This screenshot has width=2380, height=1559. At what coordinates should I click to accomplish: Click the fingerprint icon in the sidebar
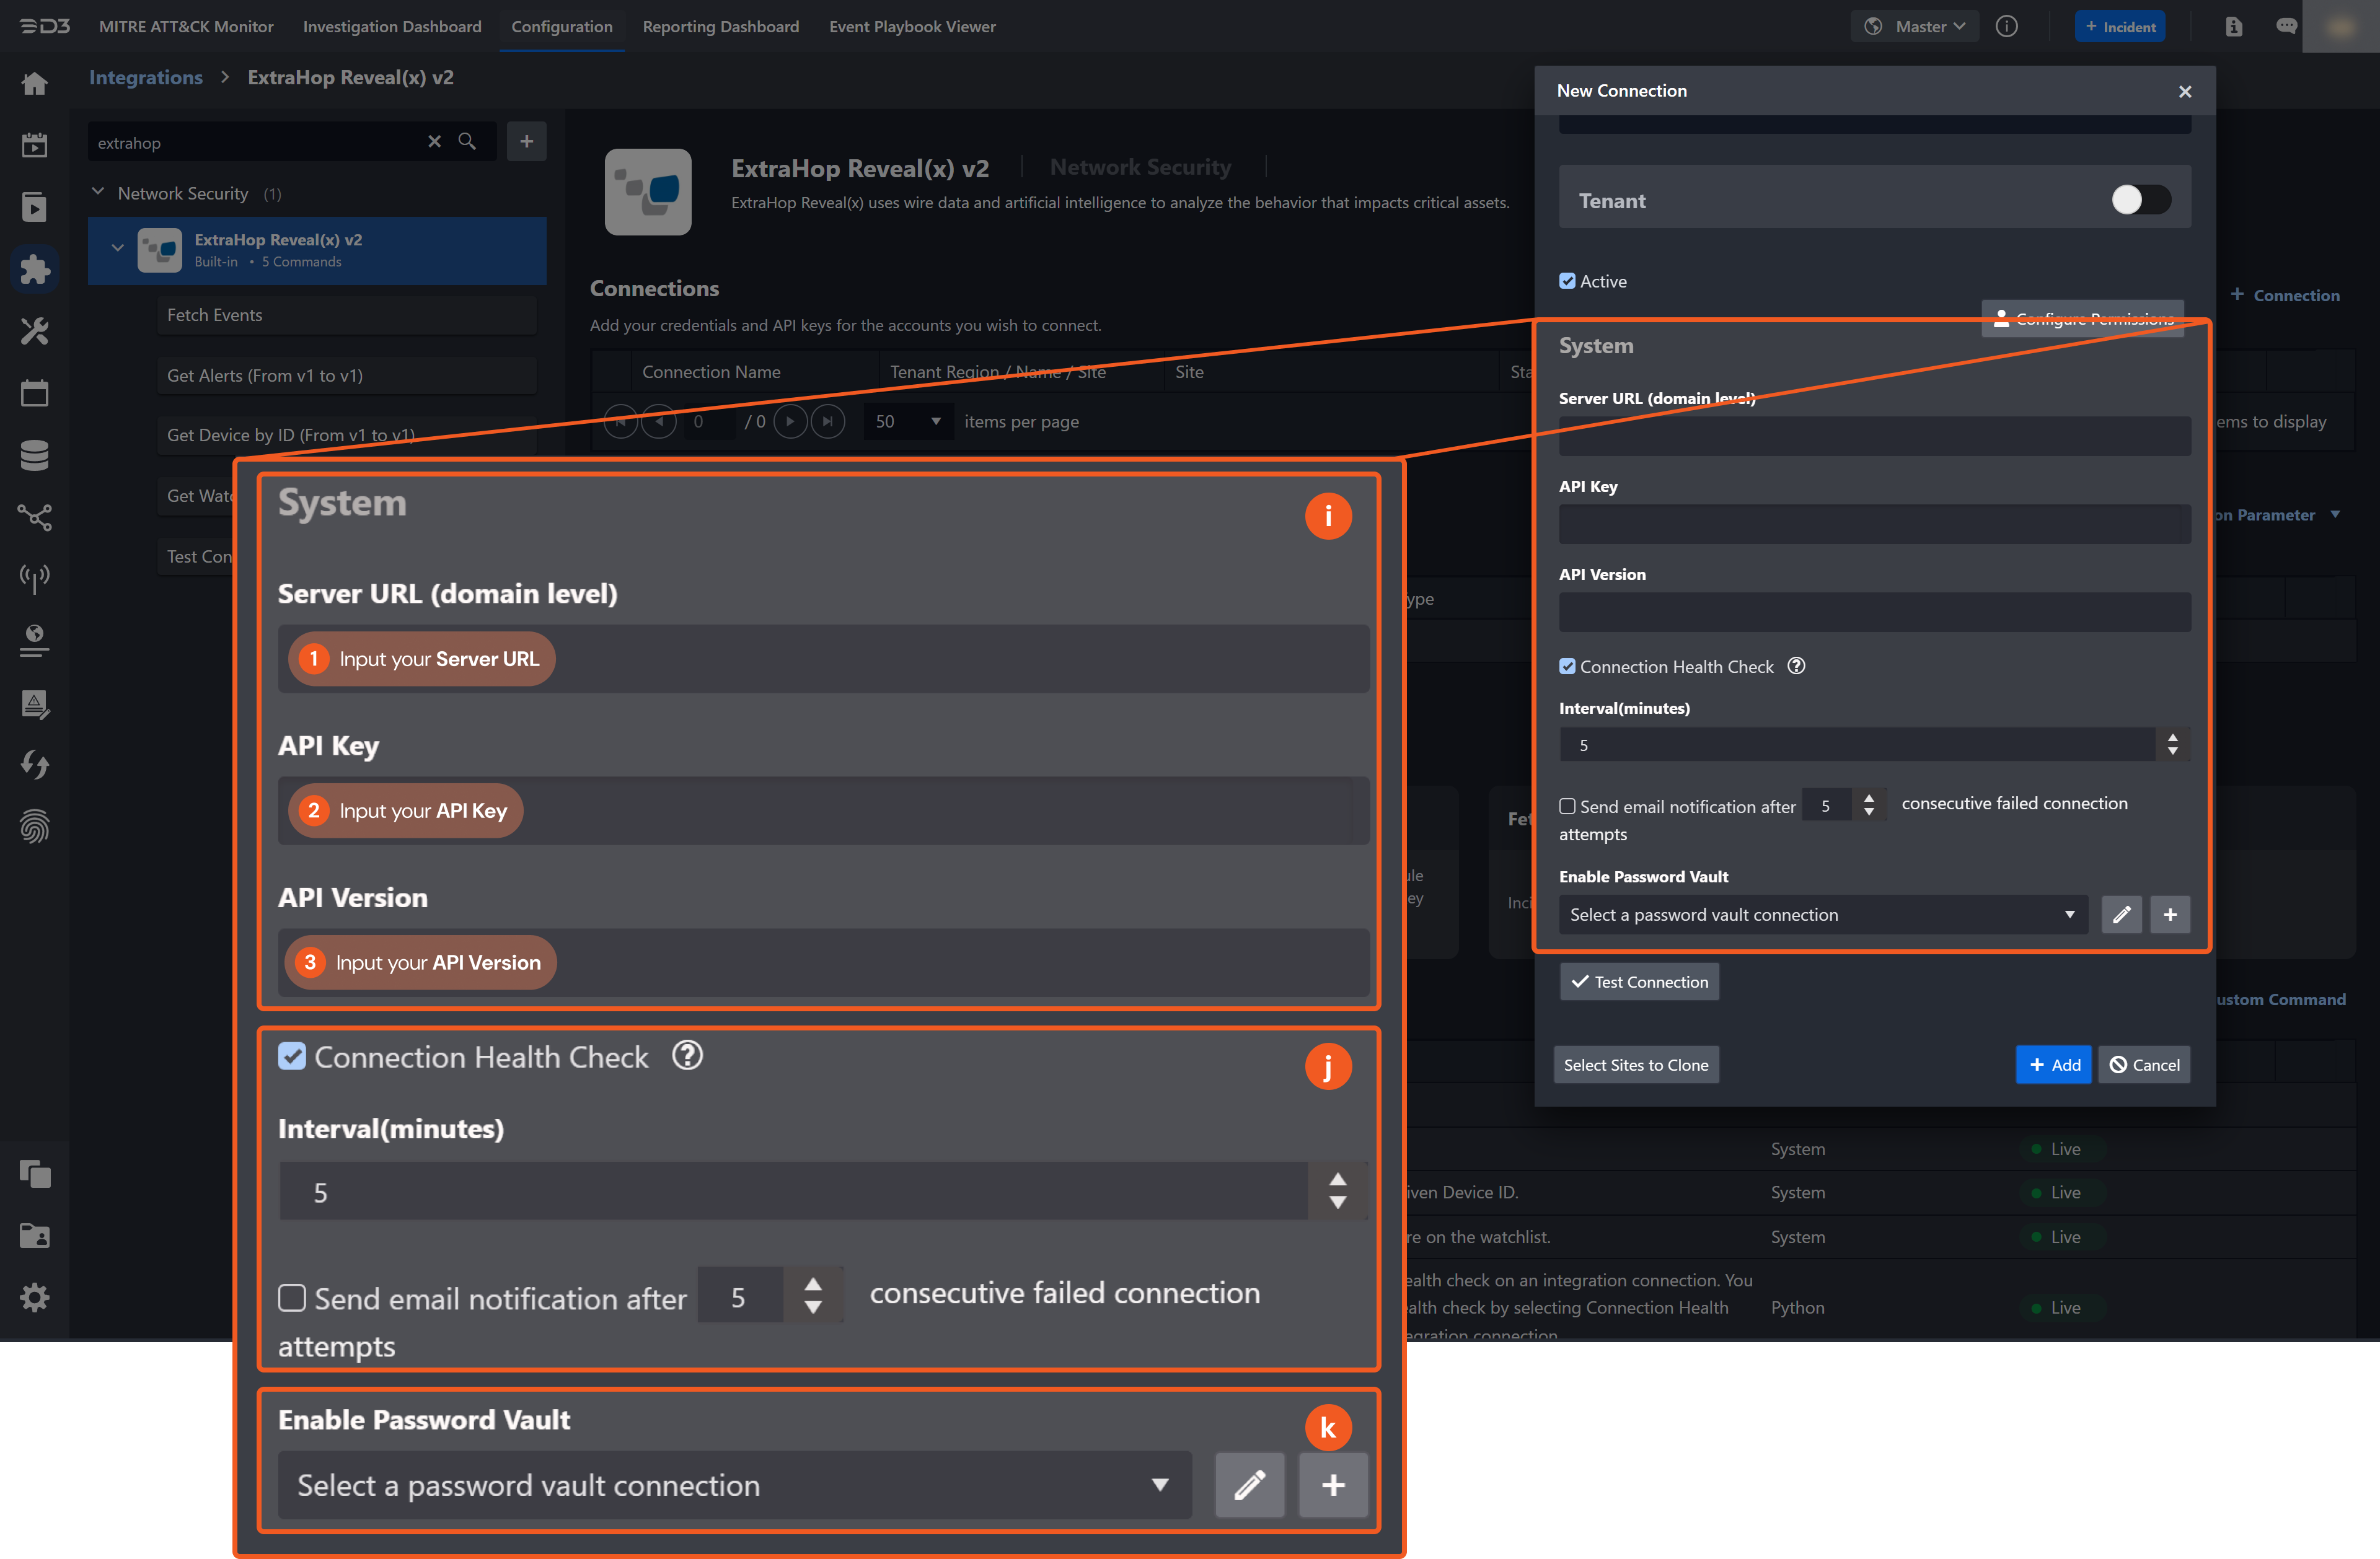point(34,826)
